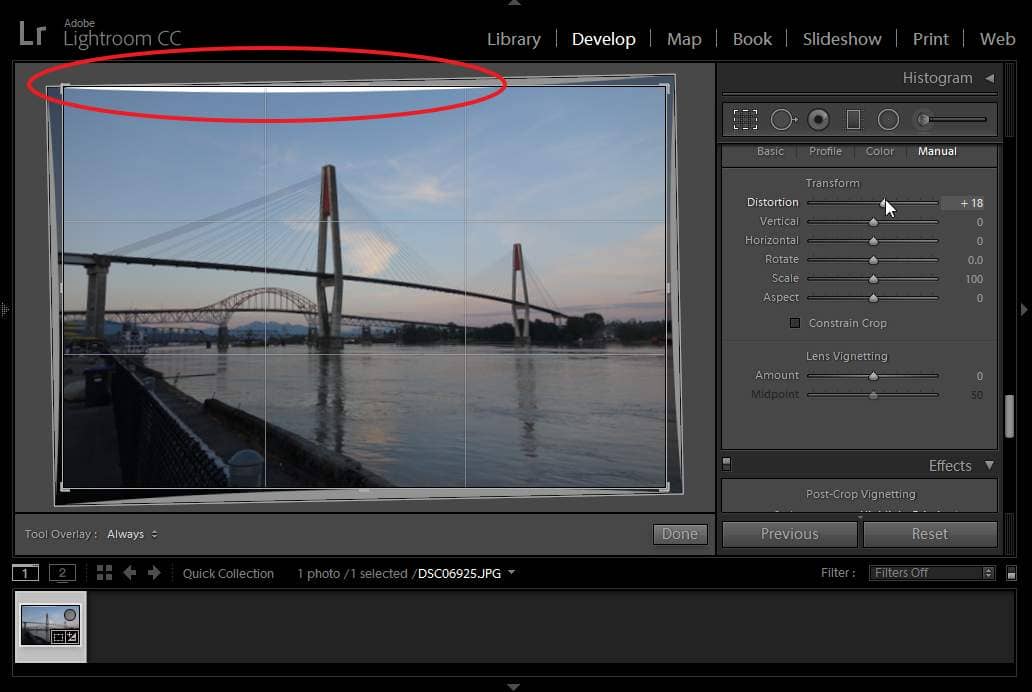Open grid view from filmstrip toolbar
Screen dimensions: 1032x692
[104, 573]
